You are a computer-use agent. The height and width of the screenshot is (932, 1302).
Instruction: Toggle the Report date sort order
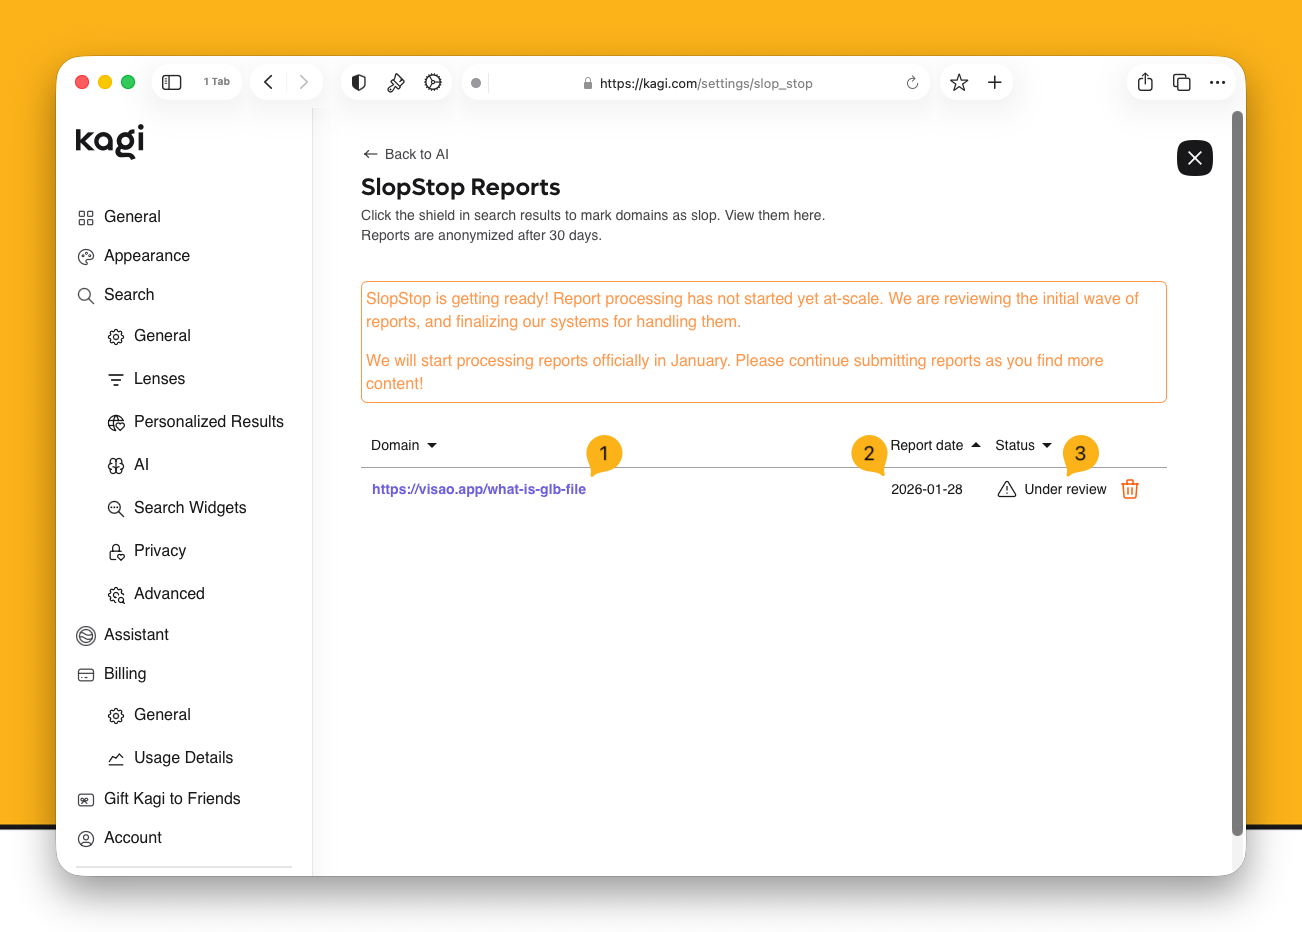[x=976, y=445]
